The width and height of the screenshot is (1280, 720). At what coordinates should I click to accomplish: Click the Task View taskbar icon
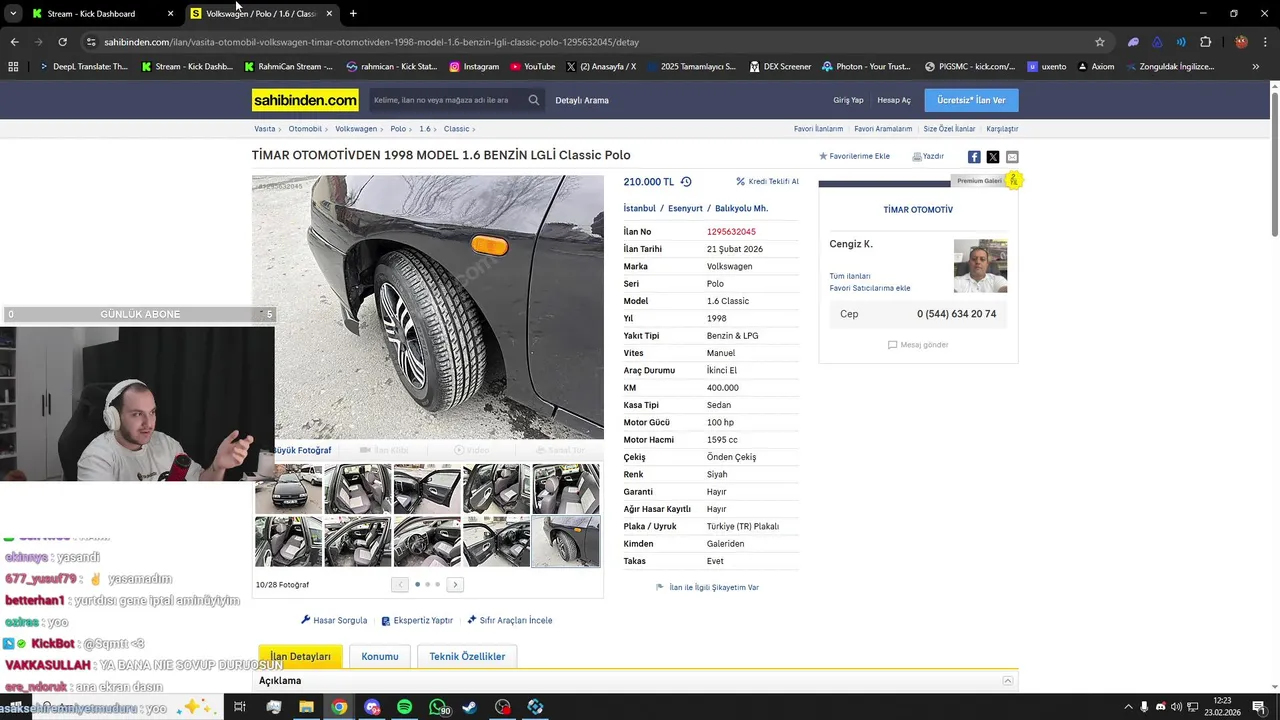pyautogui.click(x=240, y=707)
